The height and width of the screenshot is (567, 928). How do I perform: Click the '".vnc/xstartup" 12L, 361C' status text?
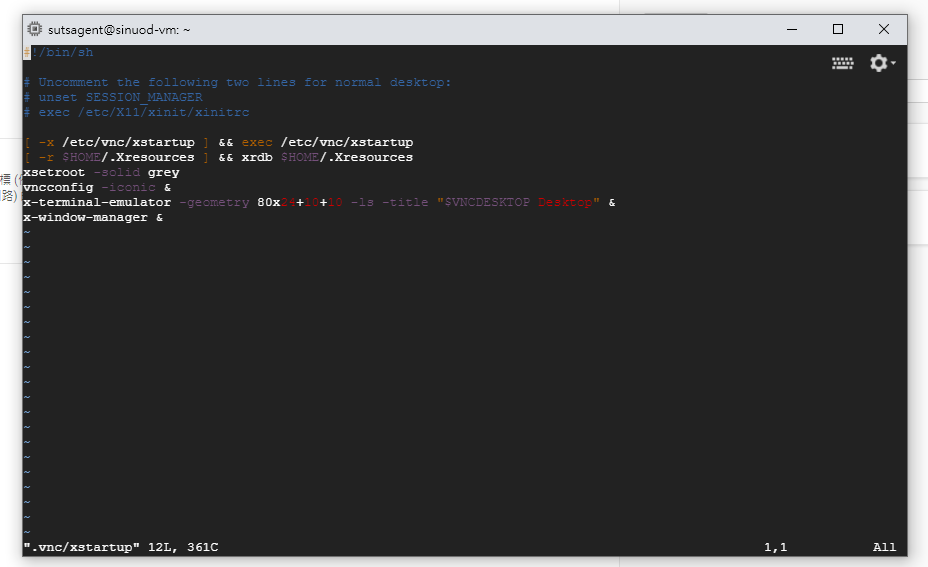tap(121, 547)
